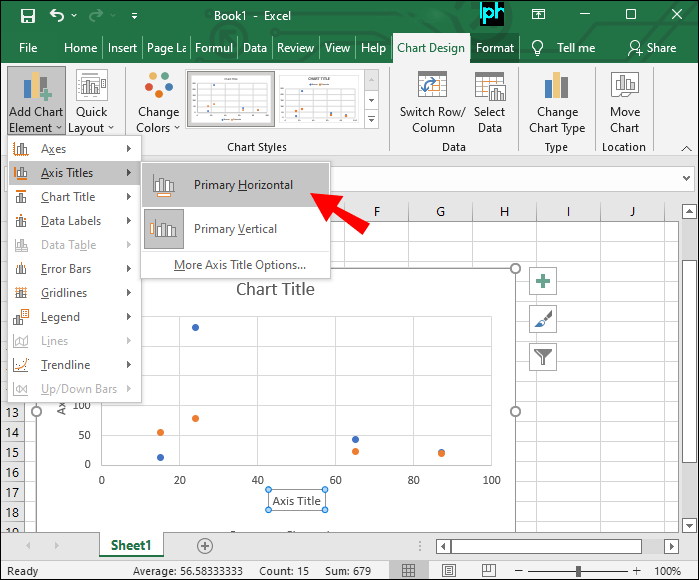Image resolution: width=699 pixels, height=580 pixels.
Task: Switch to the Format ribbon tab
Action: [x=495, y=47]
